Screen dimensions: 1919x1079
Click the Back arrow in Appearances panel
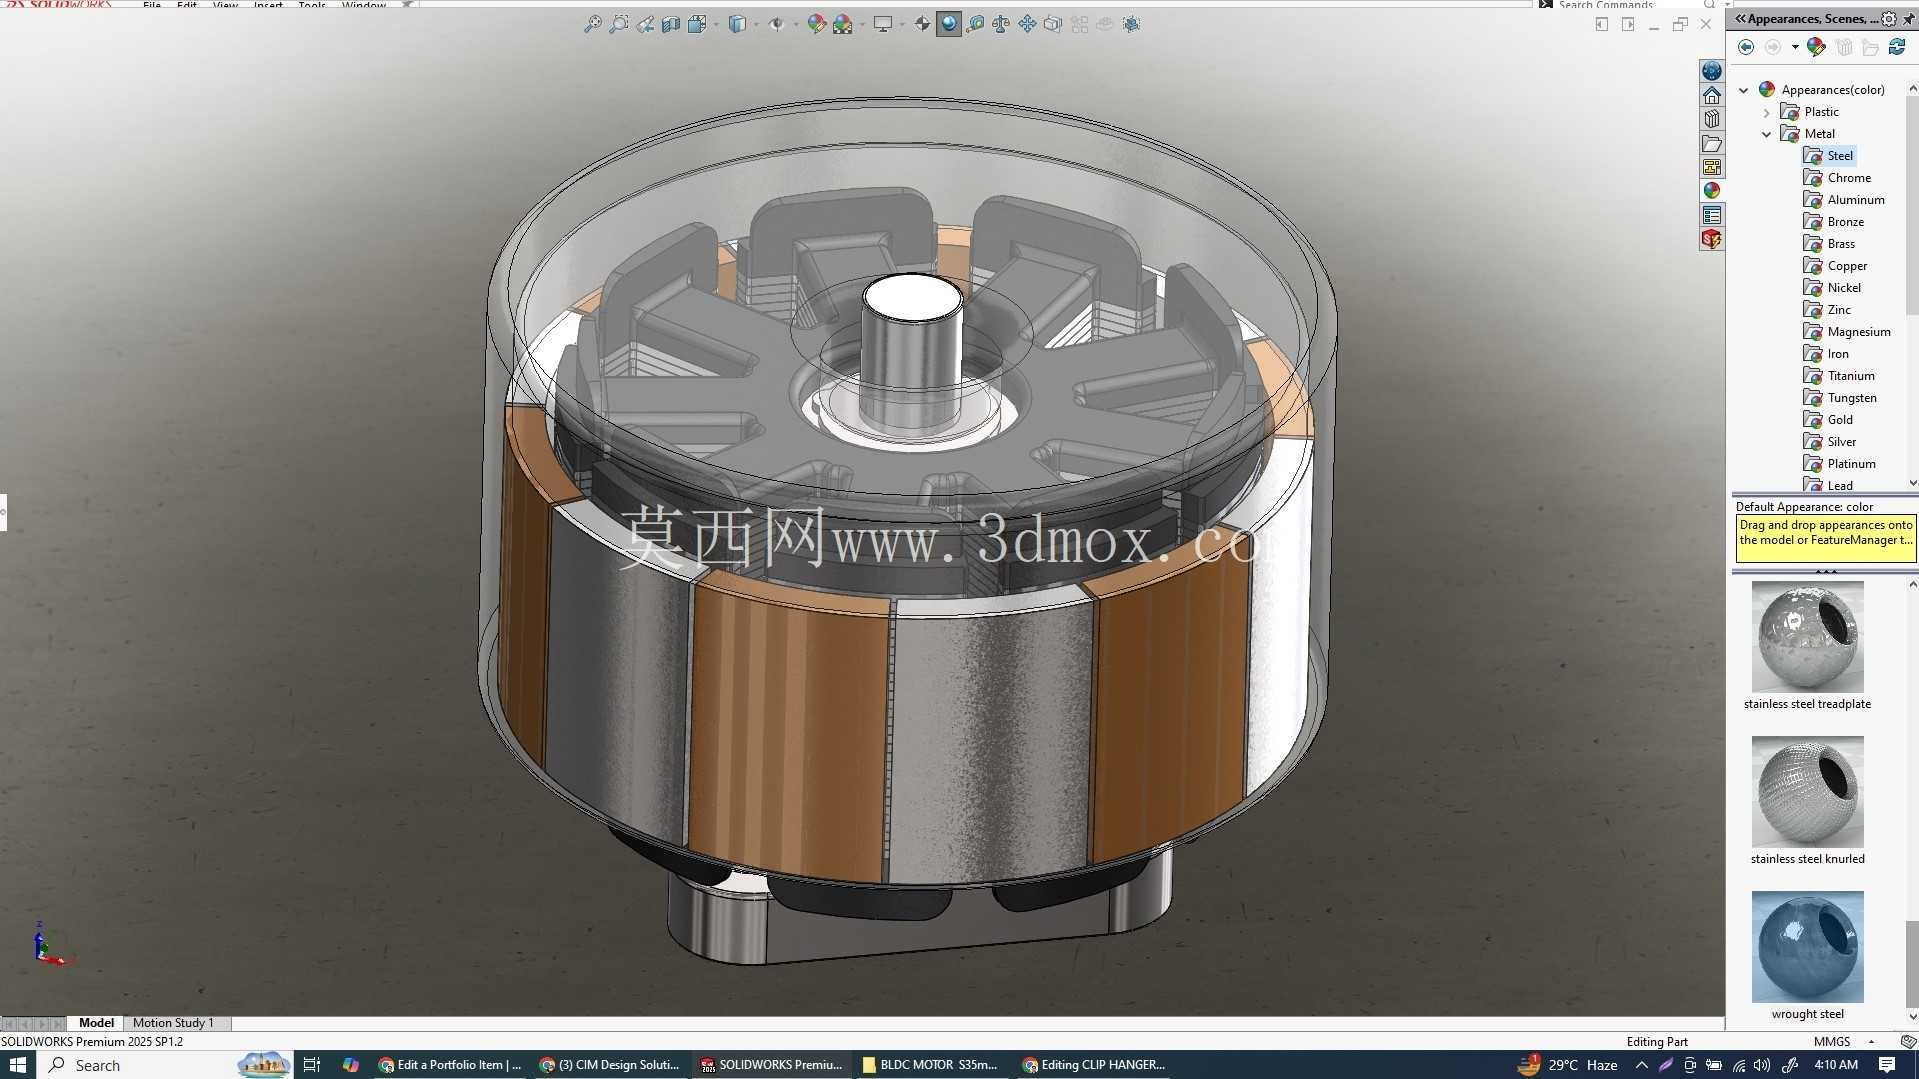1746,47
